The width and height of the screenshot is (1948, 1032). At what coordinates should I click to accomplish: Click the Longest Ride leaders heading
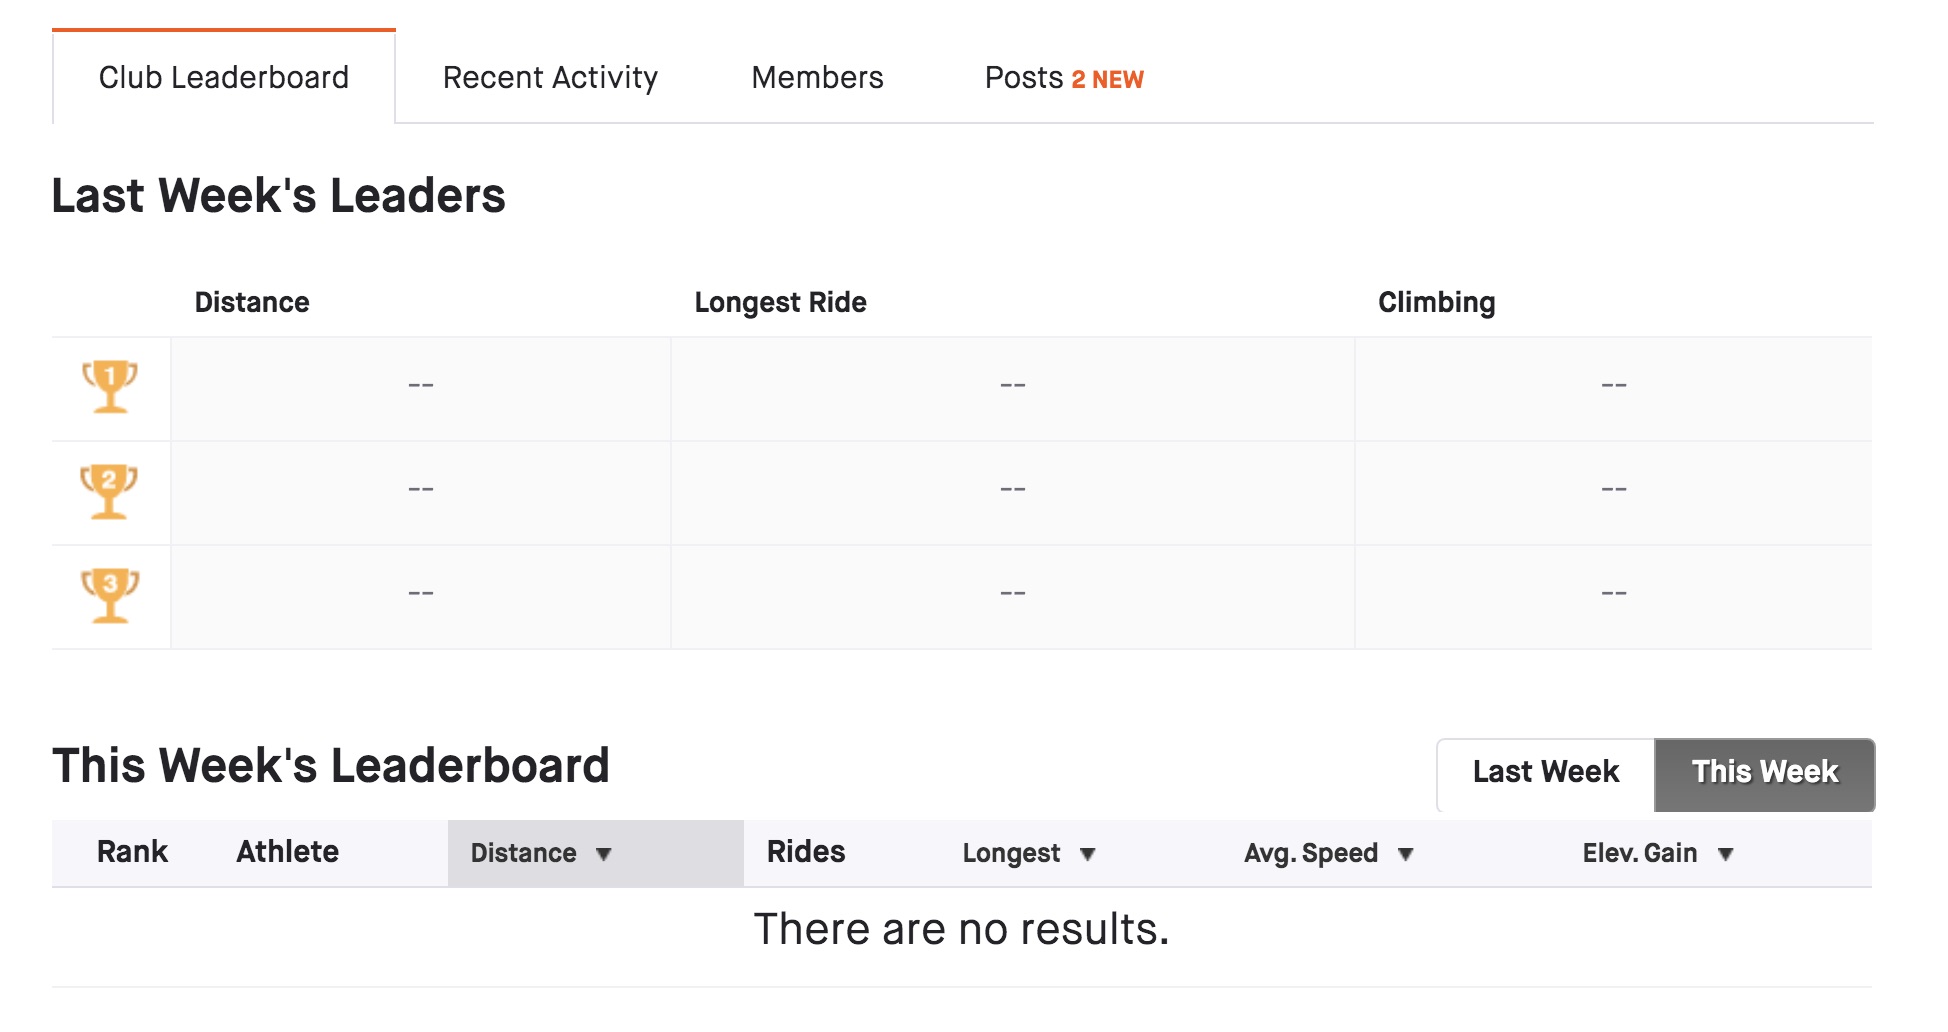coord(780,302)
